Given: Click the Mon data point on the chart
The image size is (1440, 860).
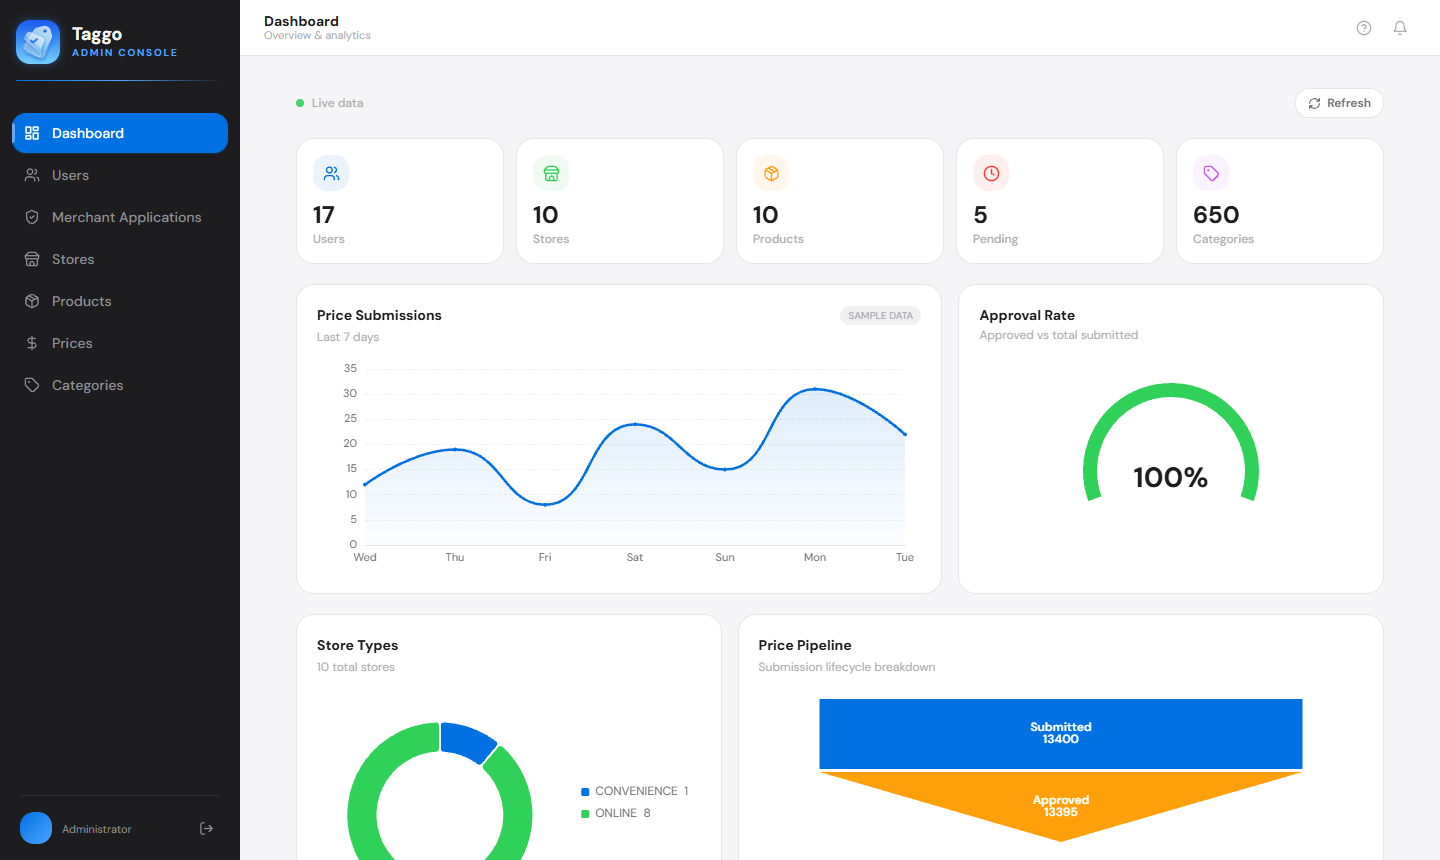Looking at the screenshot, I should point(815,389).
